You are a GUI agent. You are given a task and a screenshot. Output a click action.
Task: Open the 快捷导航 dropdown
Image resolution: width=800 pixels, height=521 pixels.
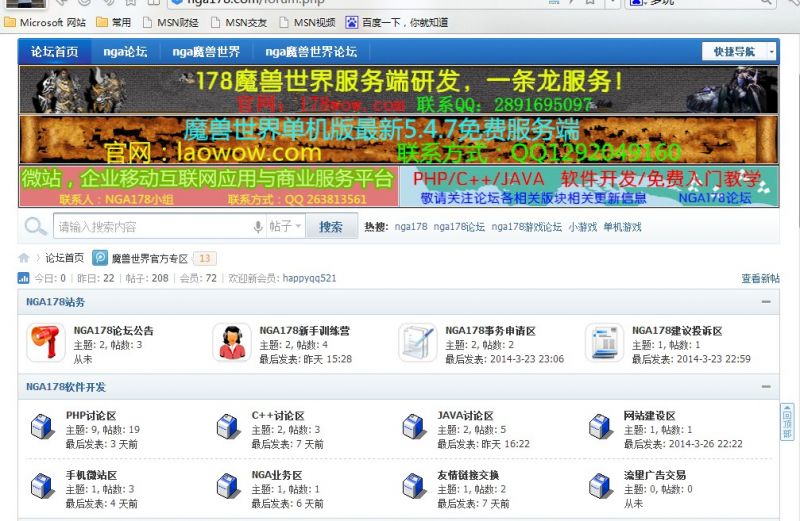[739, 52]
